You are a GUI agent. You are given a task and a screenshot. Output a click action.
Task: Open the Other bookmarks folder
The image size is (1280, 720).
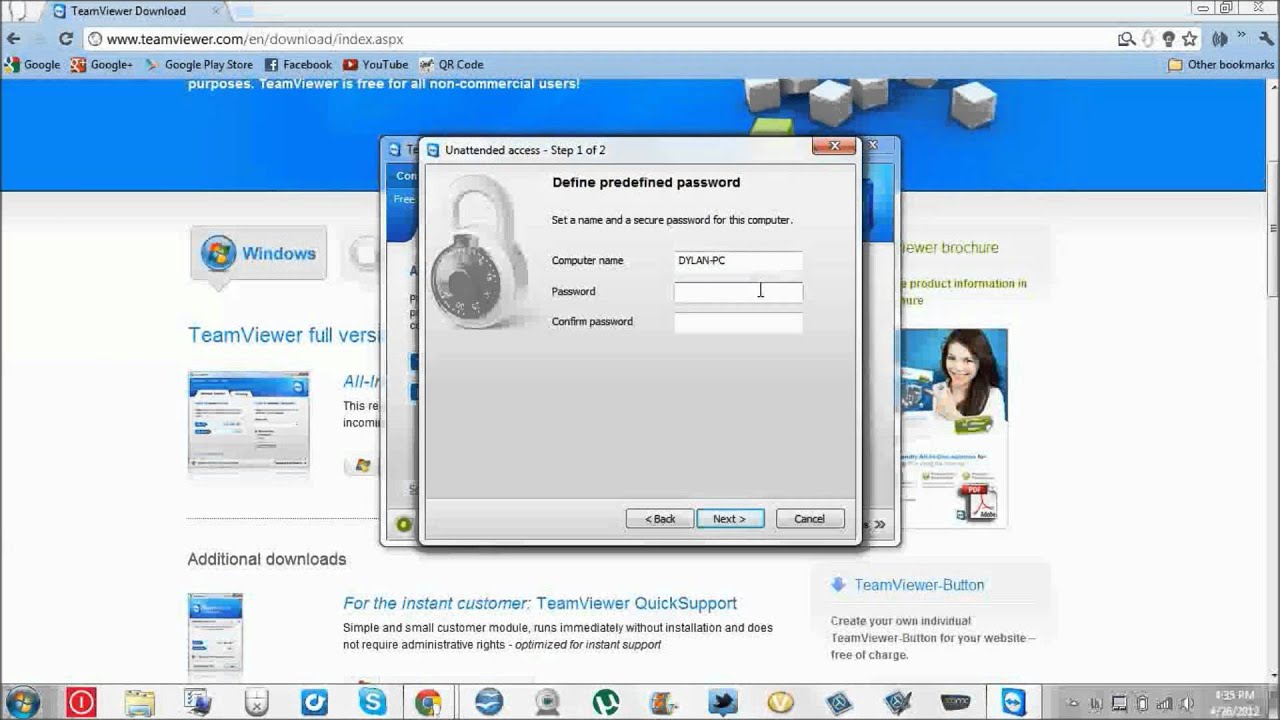(x=1222, y=64)
